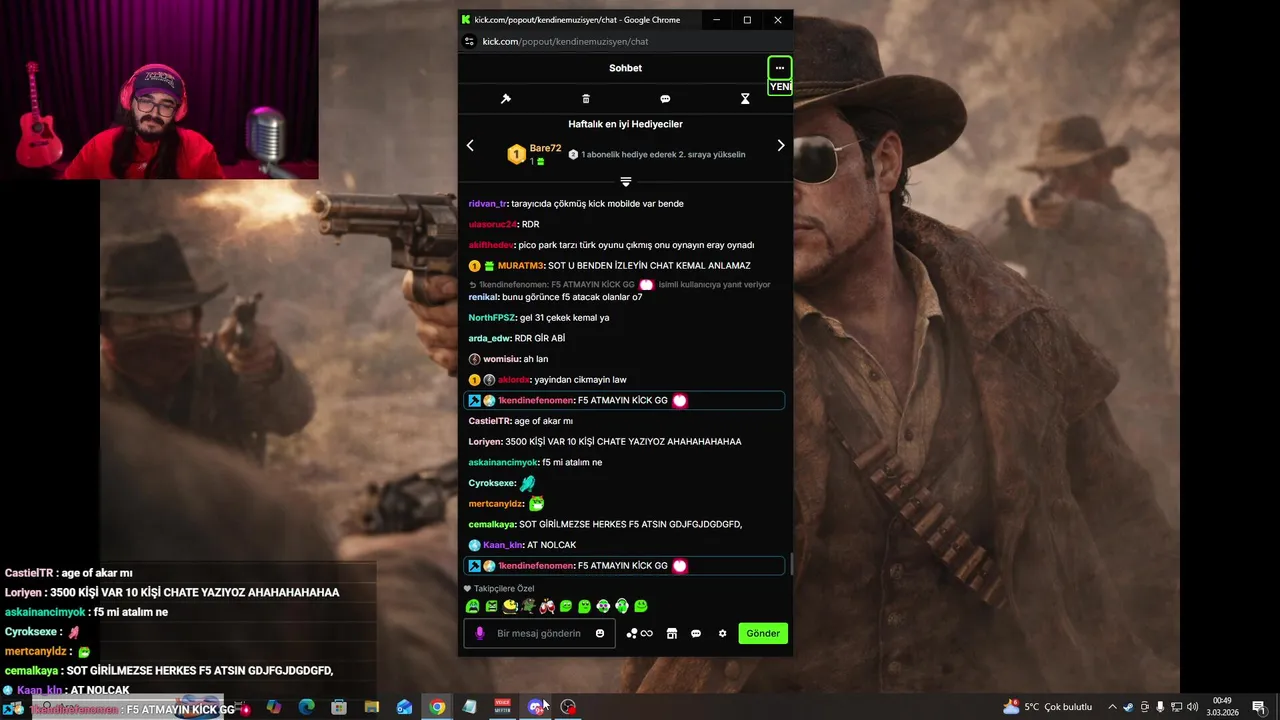Click username cemalkaya in chat window
This screenshot has width=1280, height=720.
(x=491, y=525)
